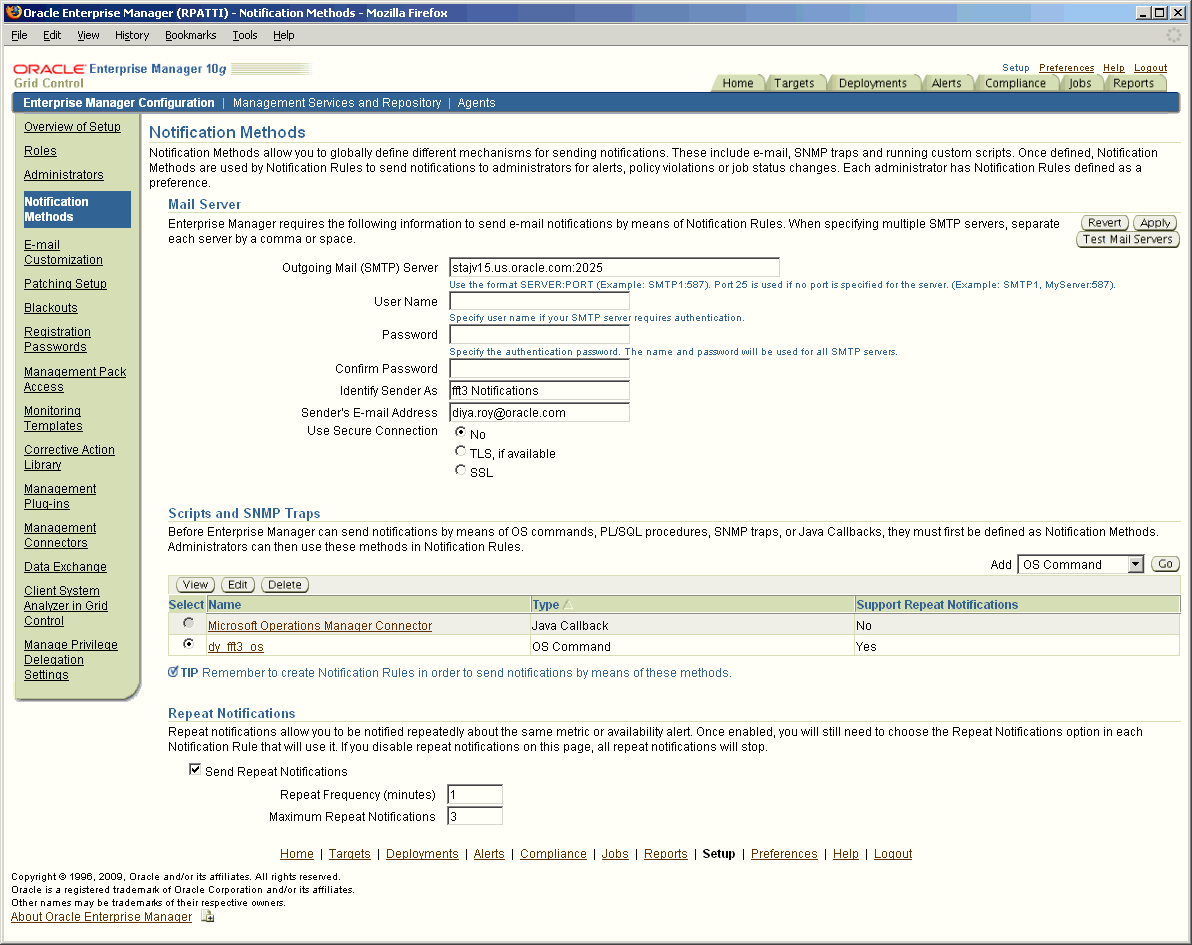Open the Microsoft Operations Manager Connector link
Screen dimensions: 1192x945
pos(320,626)
